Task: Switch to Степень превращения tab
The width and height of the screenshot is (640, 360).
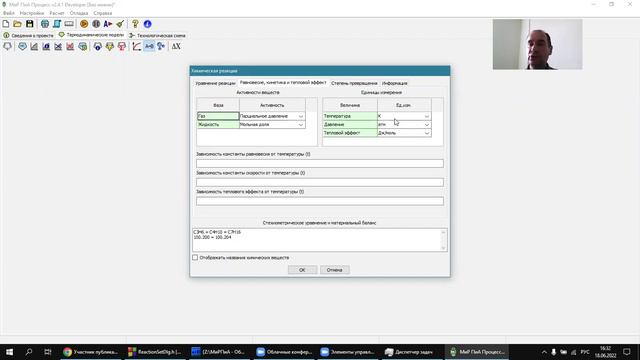Action: coord(354,83)
